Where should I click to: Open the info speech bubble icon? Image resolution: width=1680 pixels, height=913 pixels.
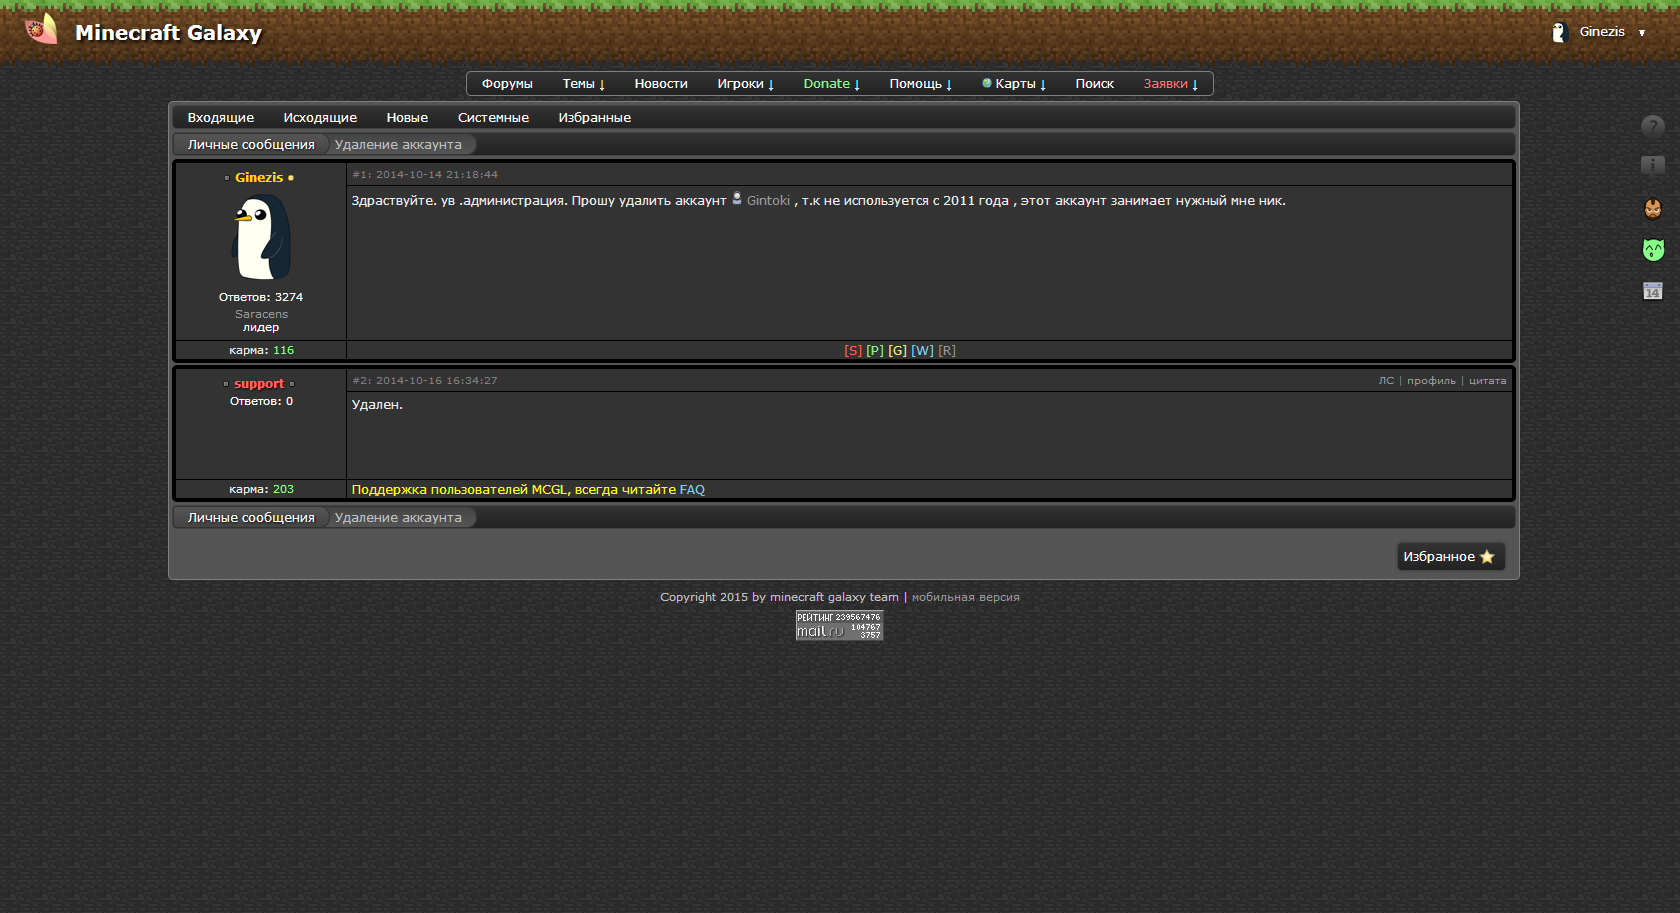(1653, 166)
